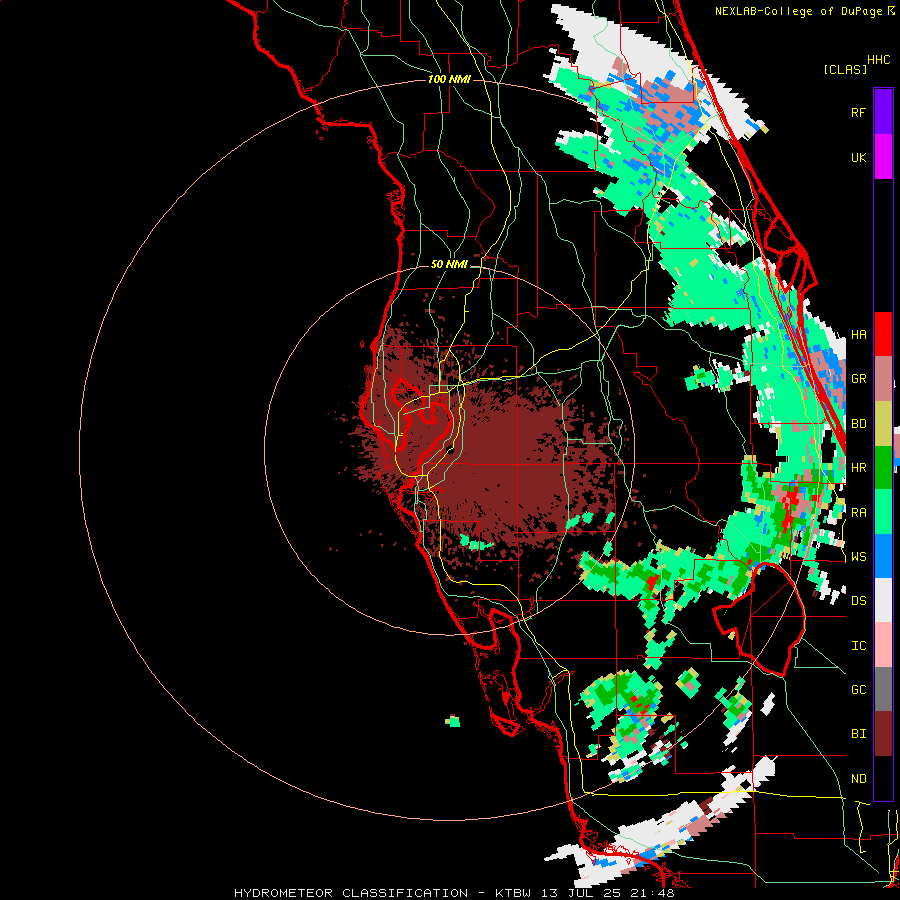Pick the dark green HR legend swatch

[x=883, y=468]
